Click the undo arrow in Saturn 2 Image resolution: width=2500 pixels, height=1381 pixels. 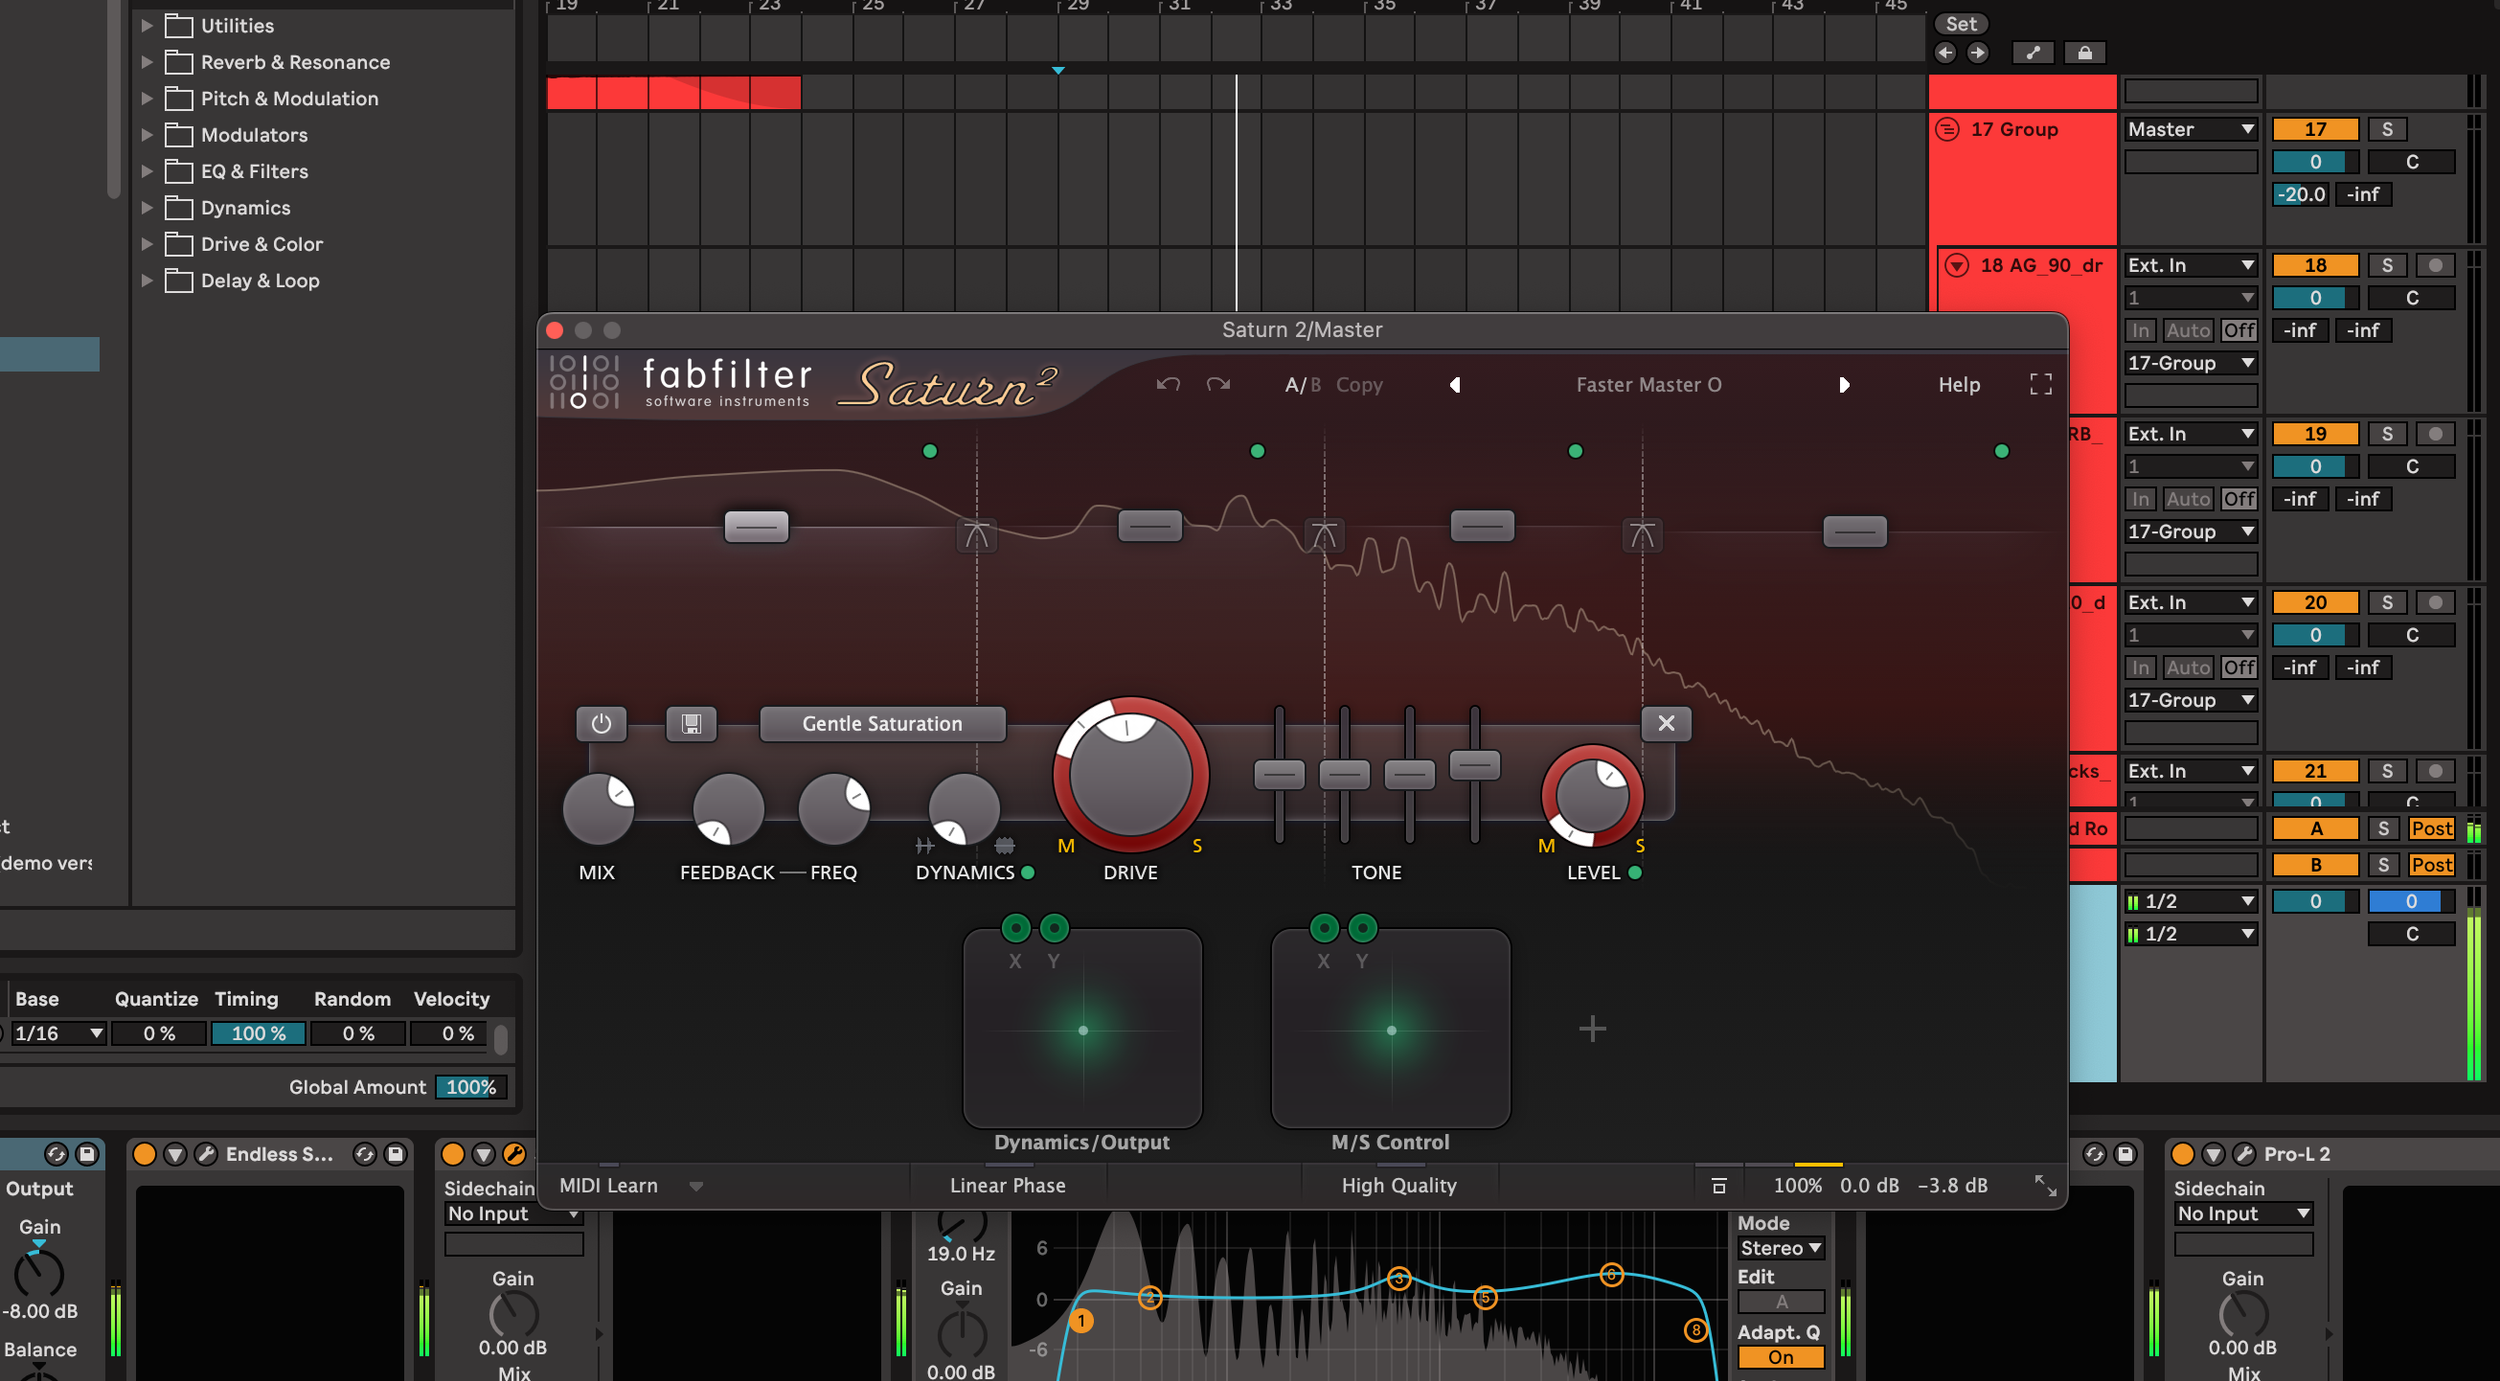1167,384
